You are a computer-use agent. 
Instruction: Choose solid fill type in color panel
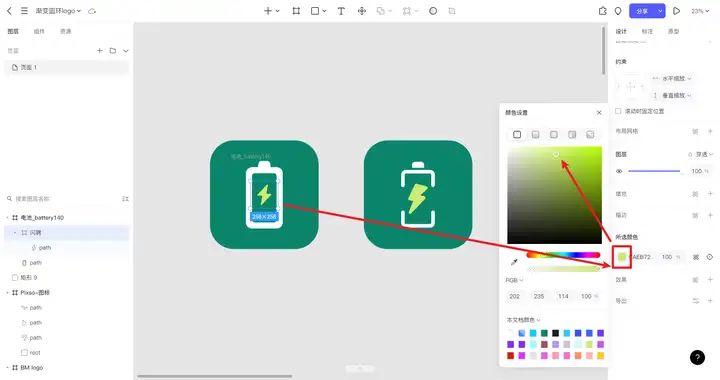(x=517, y=134)
